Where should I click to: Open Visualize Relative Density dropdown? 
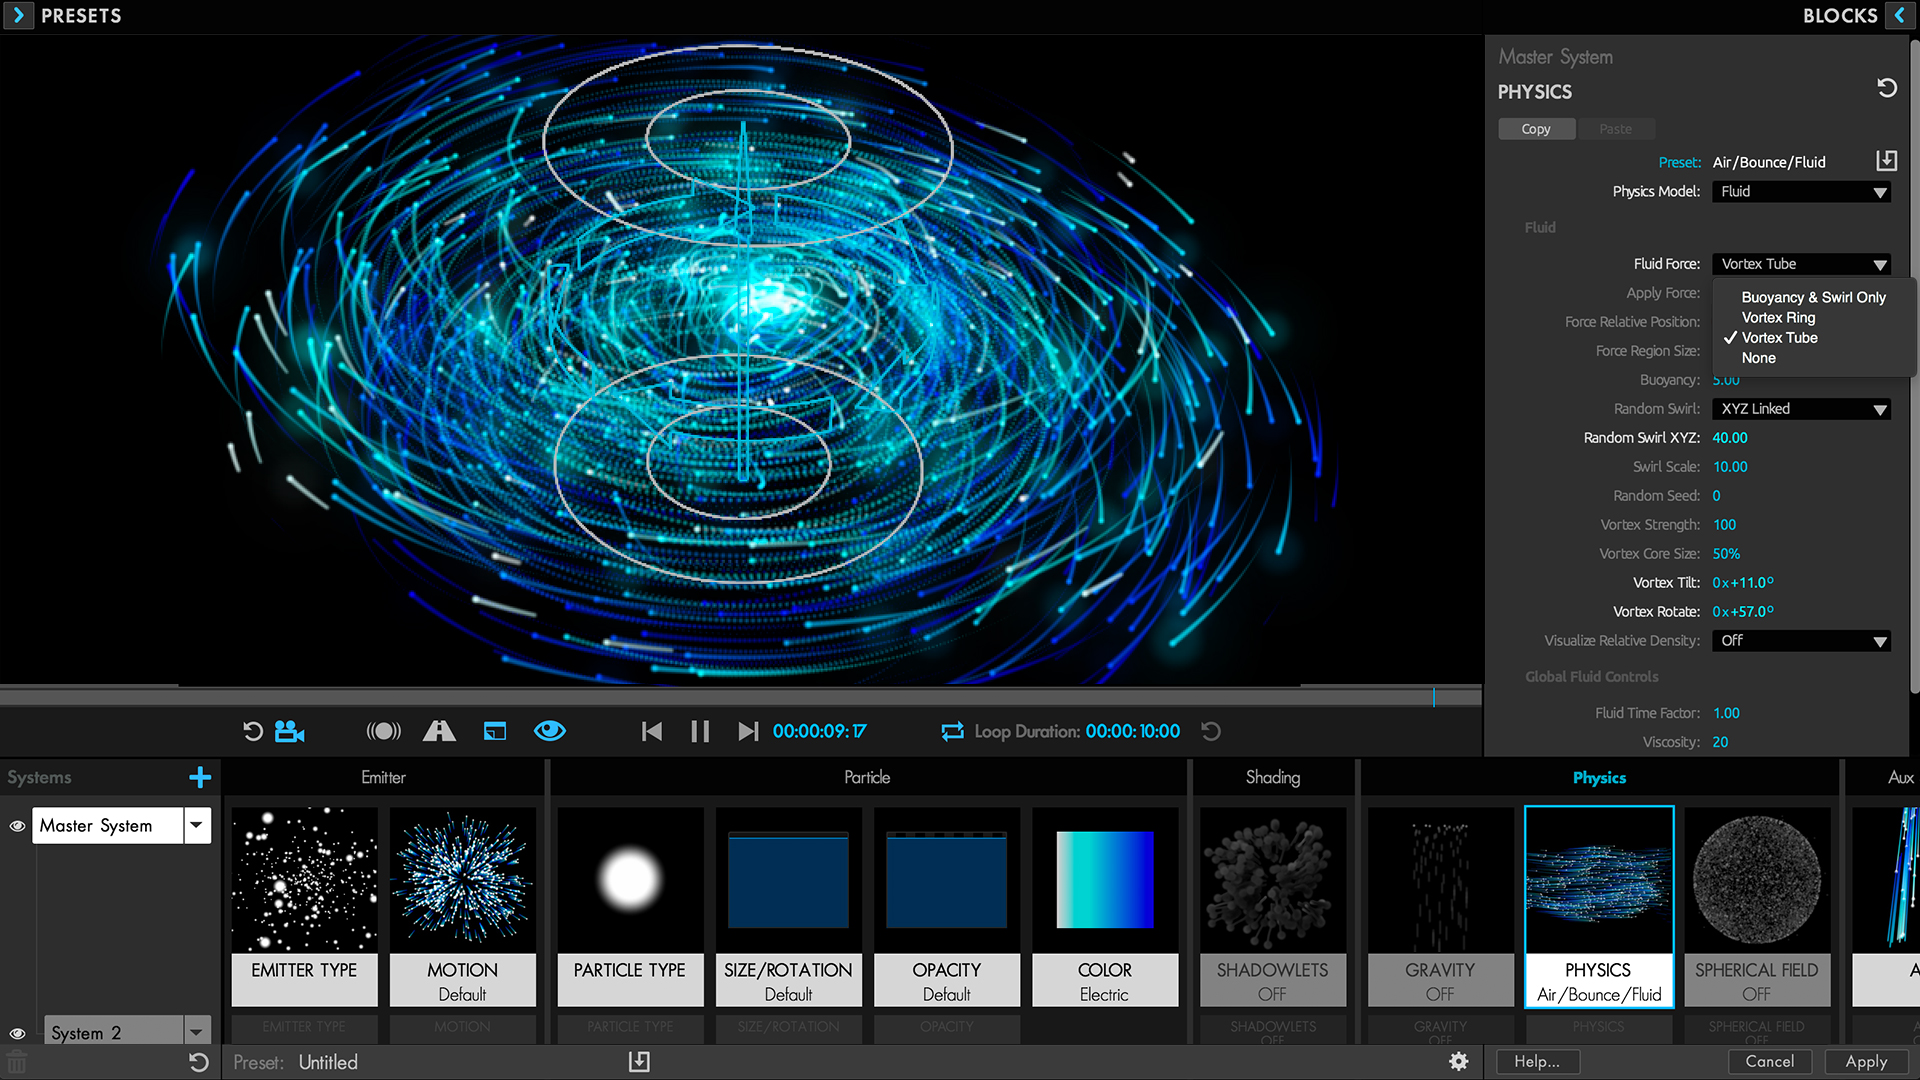[1800, 641]
